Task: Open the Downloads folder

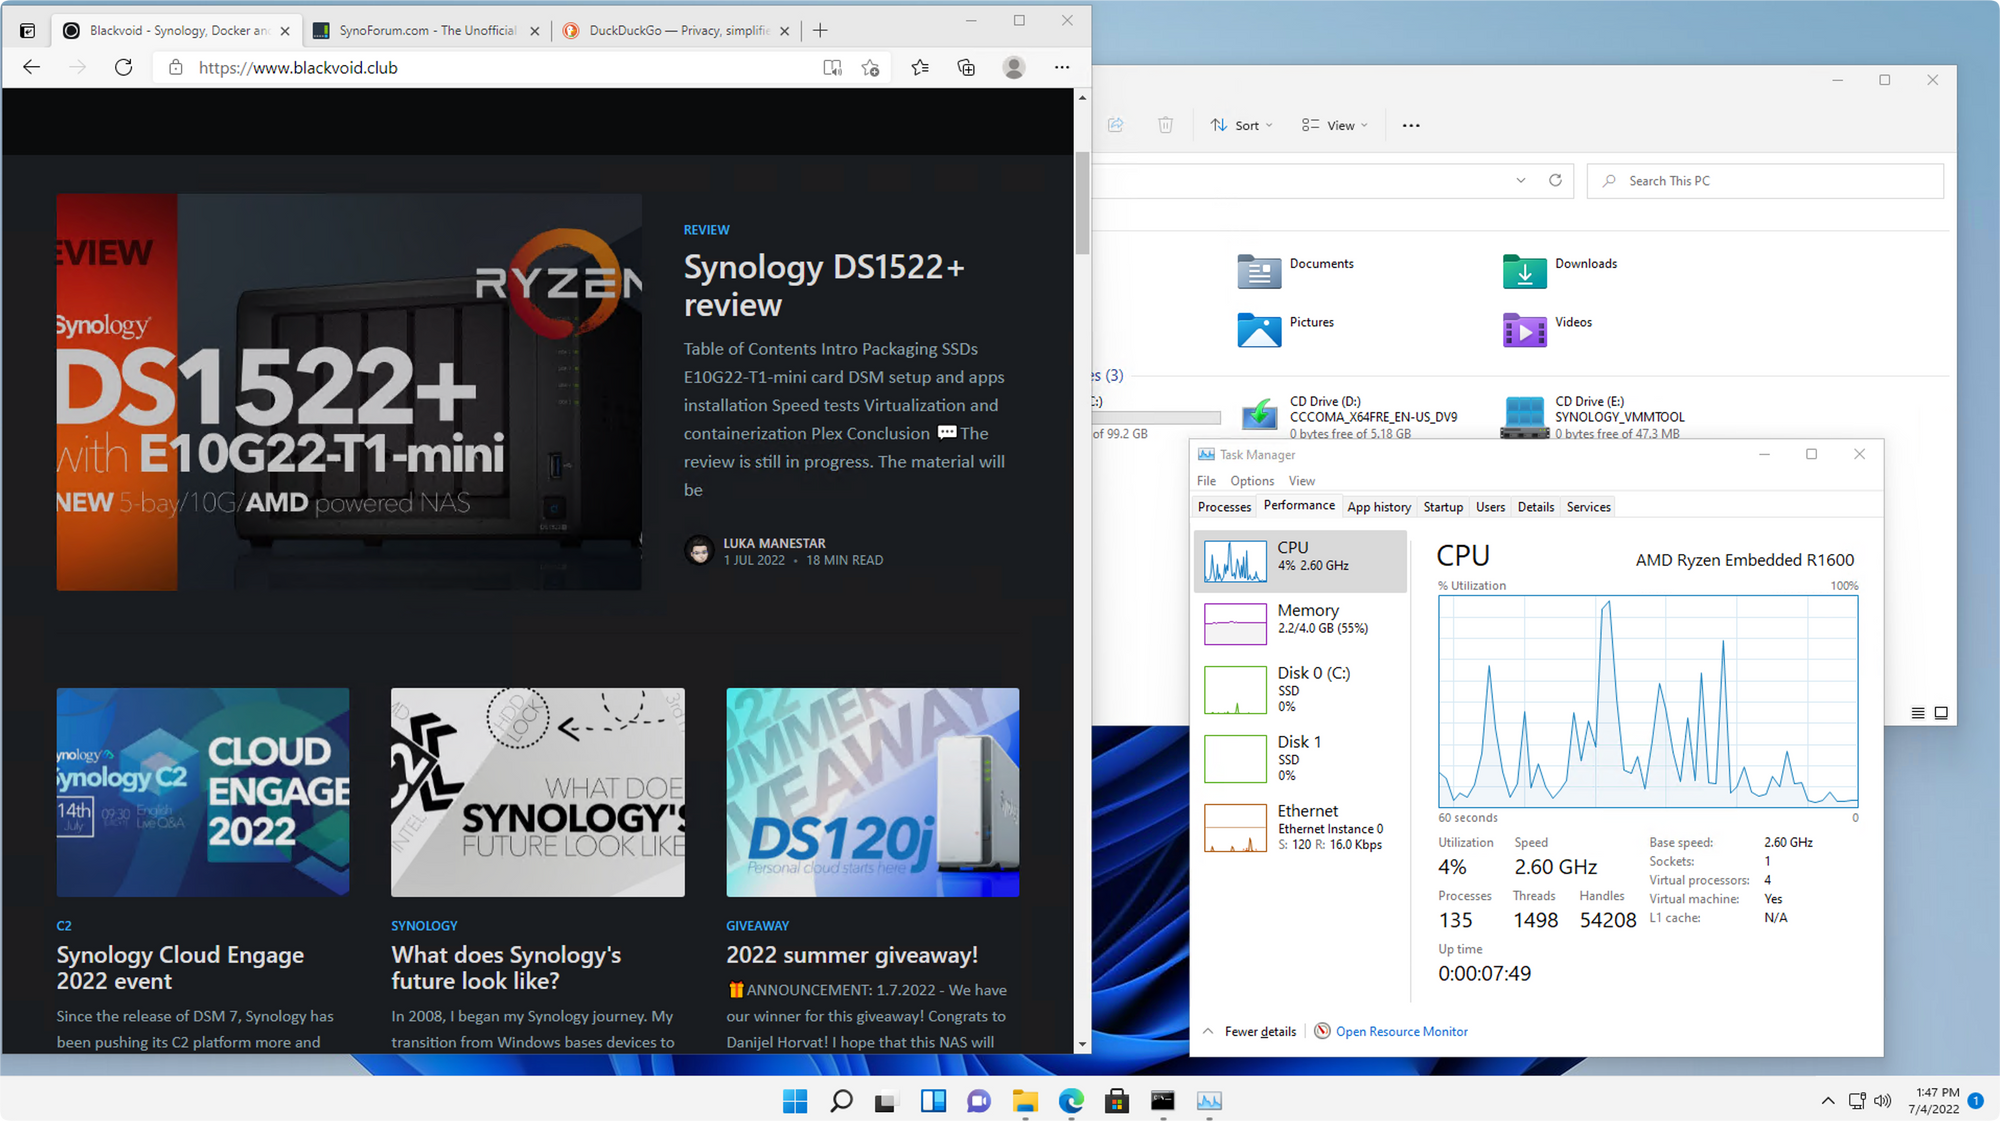Action: 1560,270
